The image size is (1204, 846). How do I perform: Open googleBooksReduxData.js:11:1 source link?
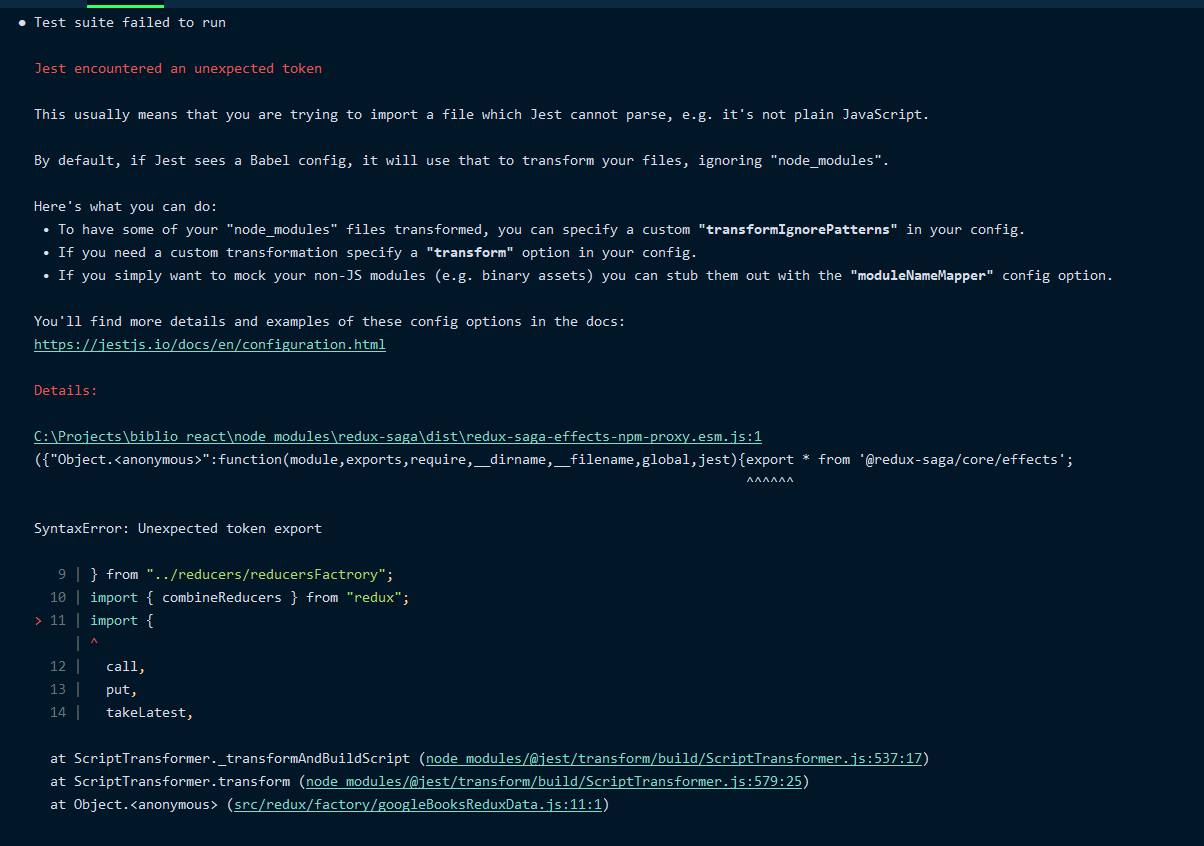pos(418,804)
